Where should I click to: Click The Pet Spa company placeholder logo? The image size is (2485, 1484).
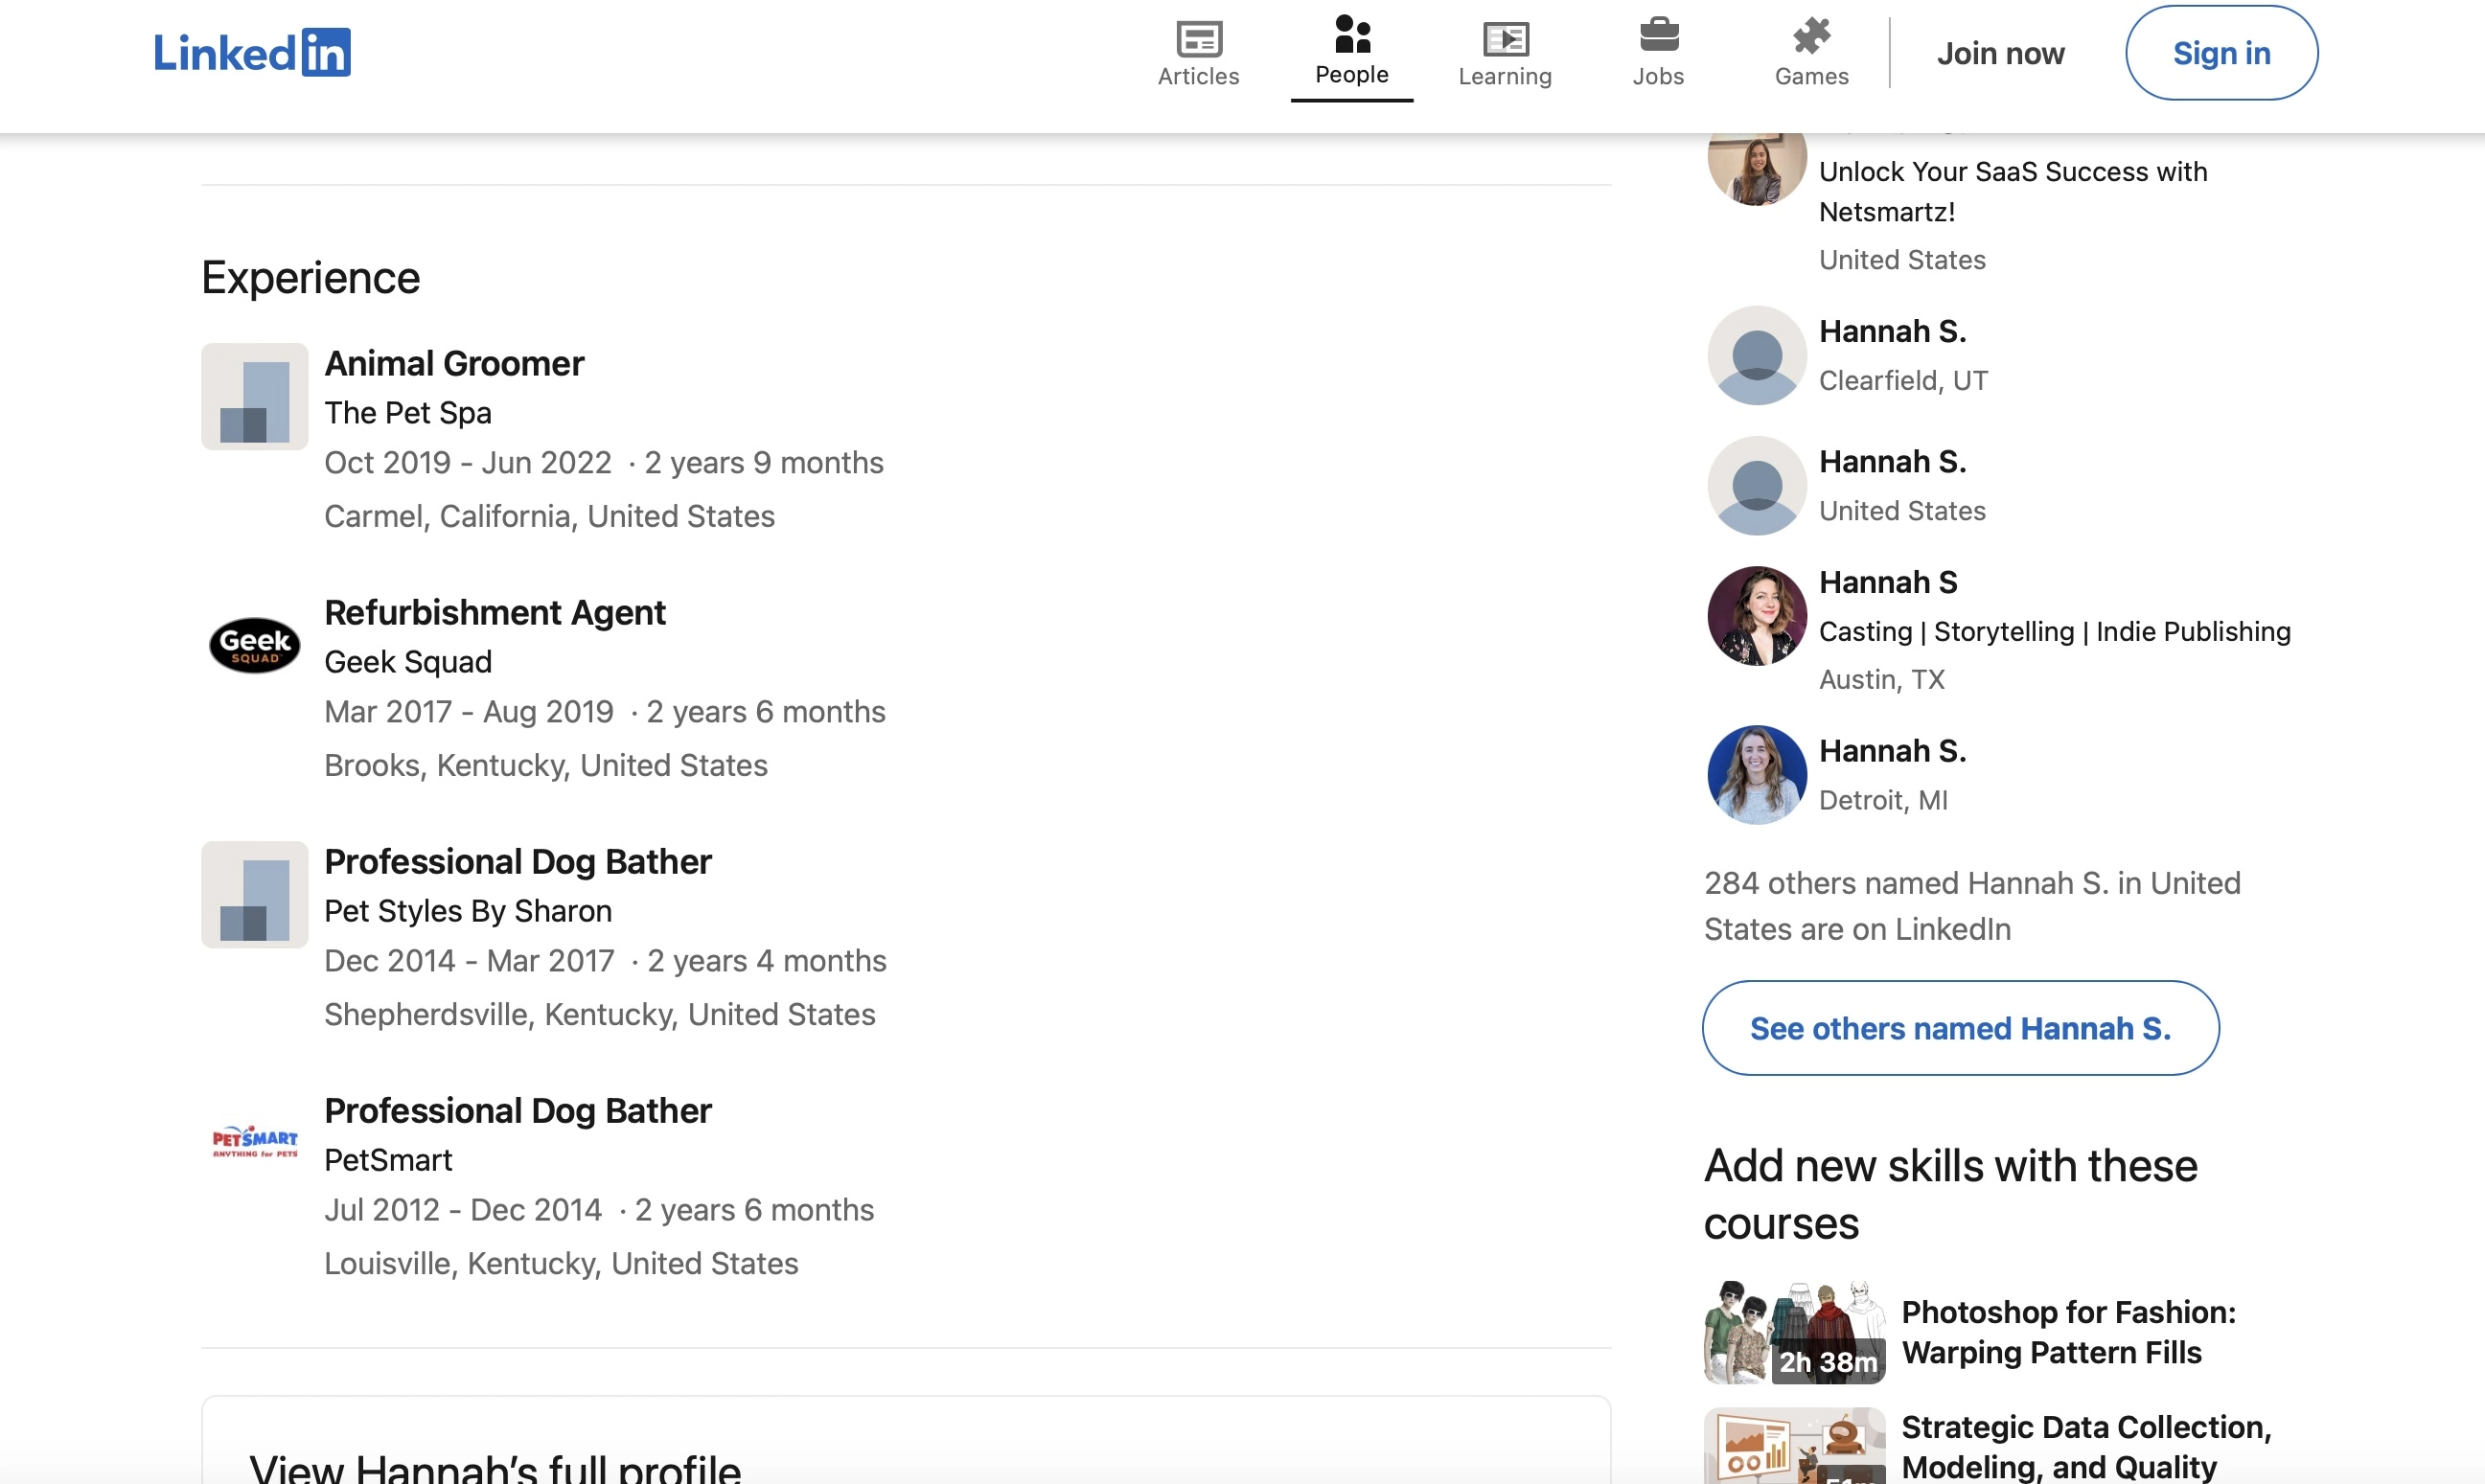coord(255,397)
